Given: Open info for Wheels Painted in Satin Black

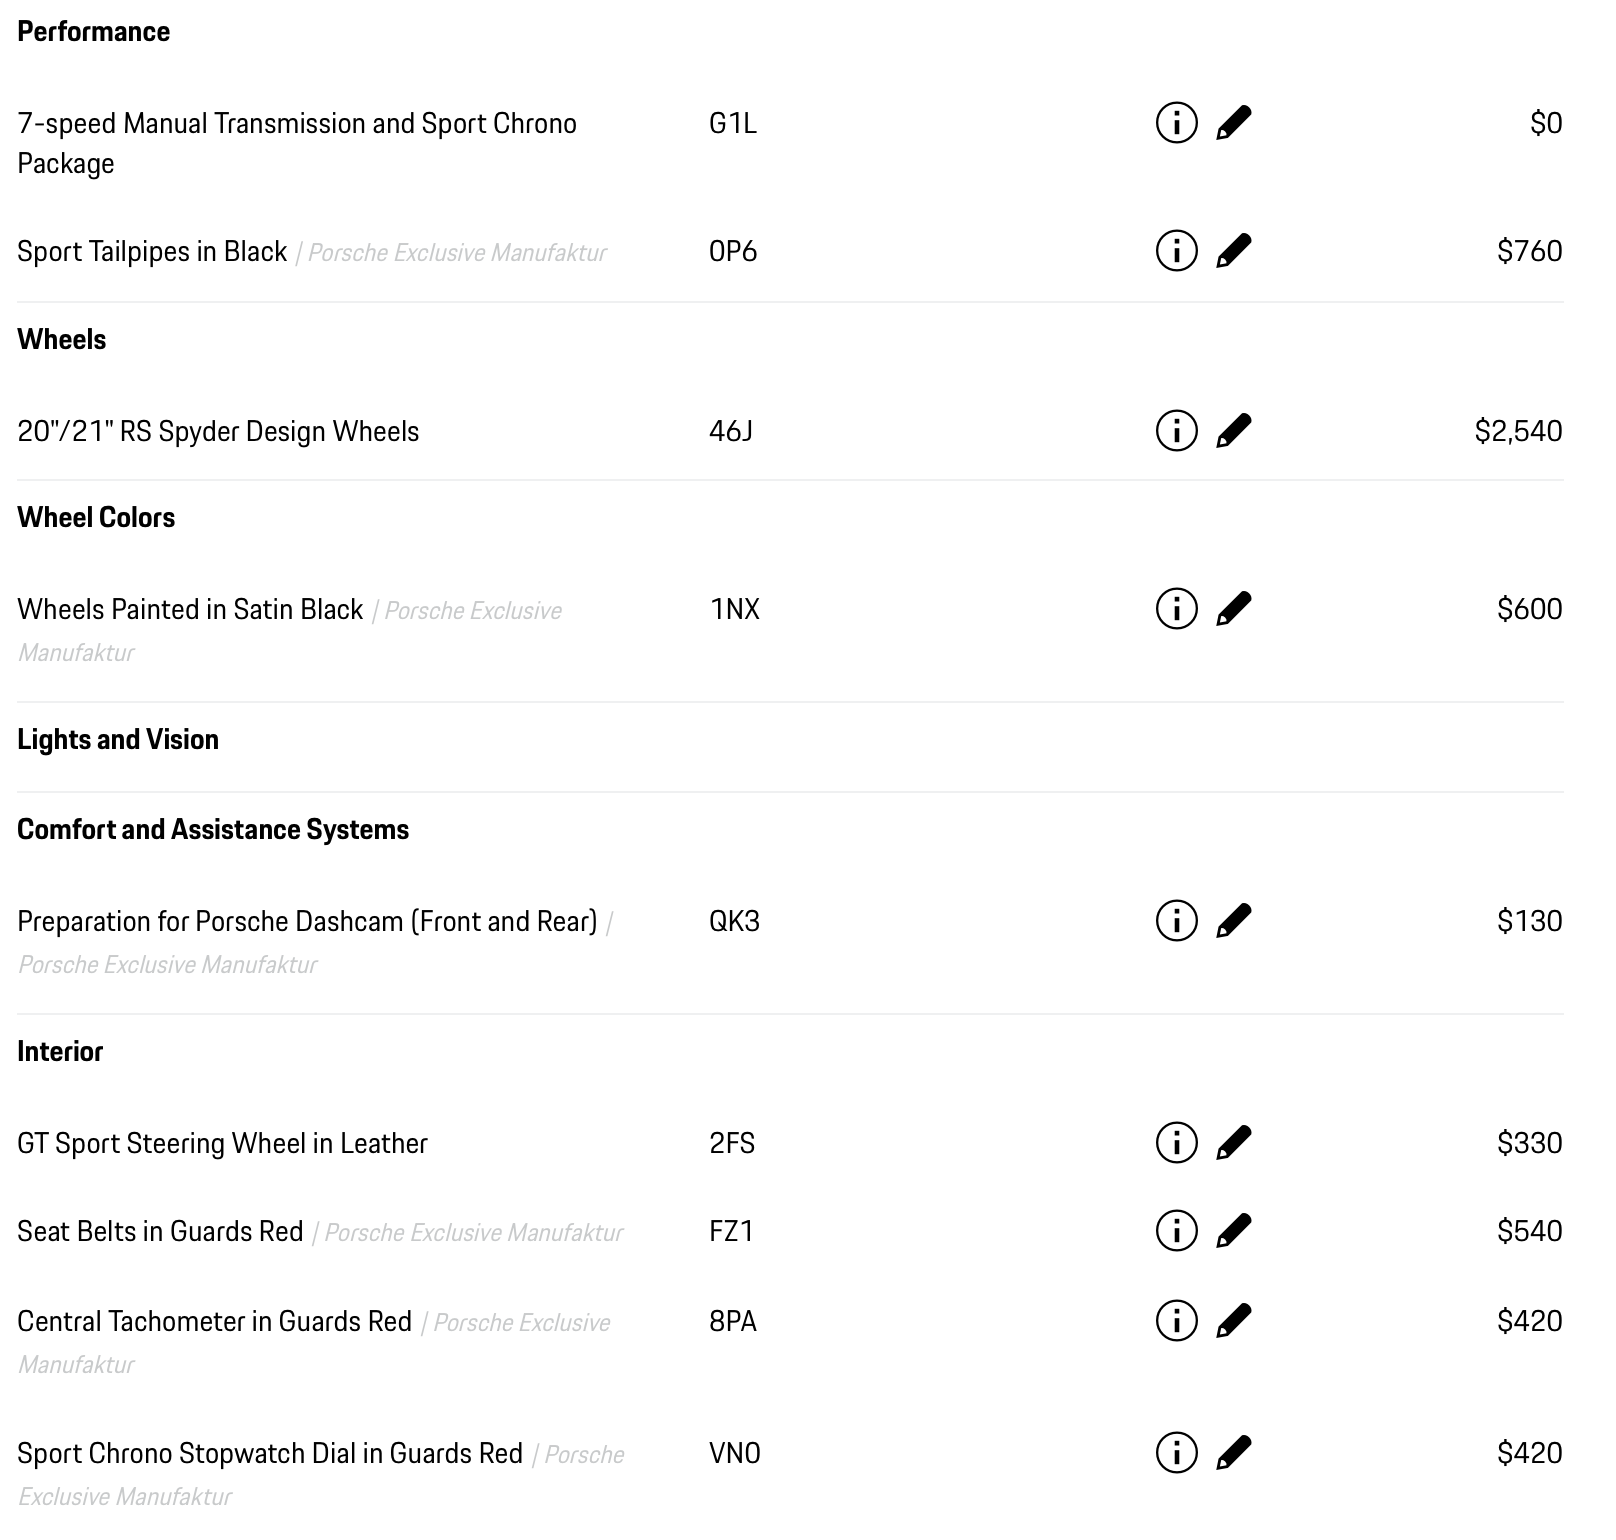Looking at the screenshot, I should pyautogui.click(x=1176, y=609).
